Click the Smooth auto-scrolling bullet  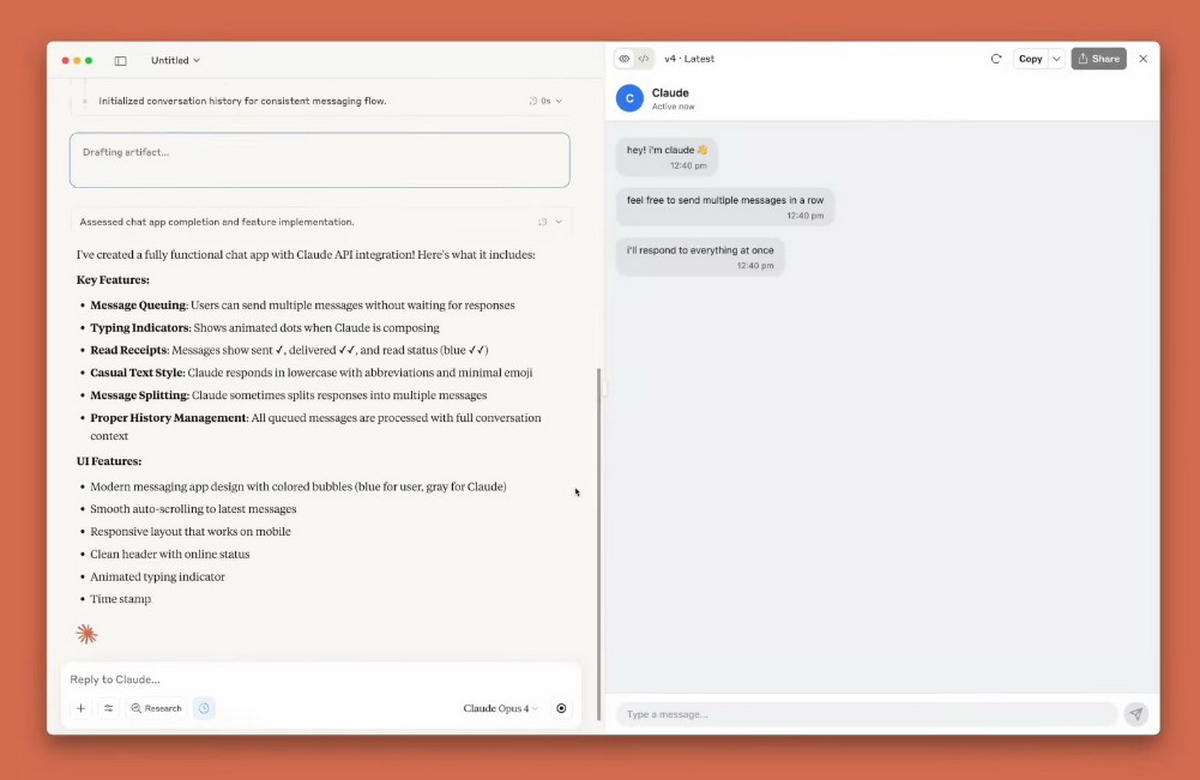tap(193, 509)
